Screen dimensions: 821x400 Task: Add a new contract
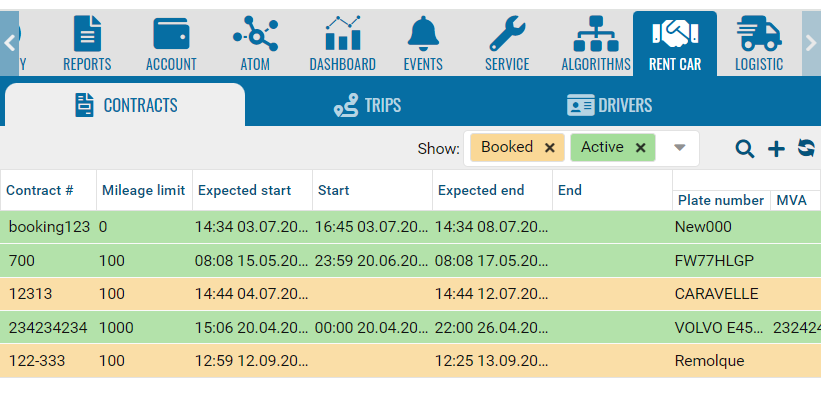pos(776,149)
